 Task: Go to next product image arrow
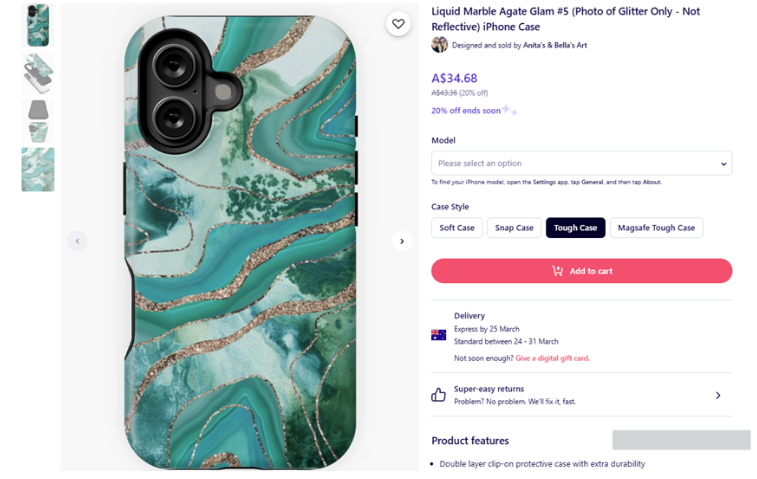(402, 241)
